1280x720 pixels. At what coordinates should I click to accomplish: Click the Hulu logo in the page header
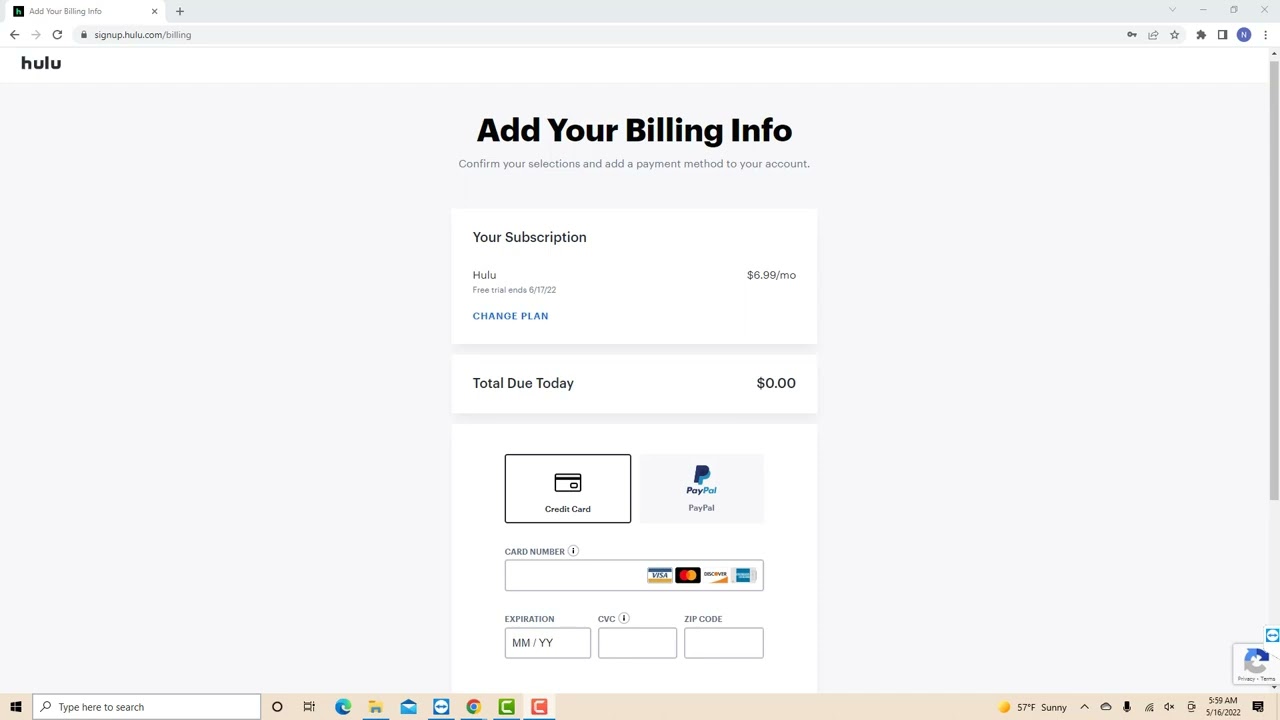click(x=41, y=63)
